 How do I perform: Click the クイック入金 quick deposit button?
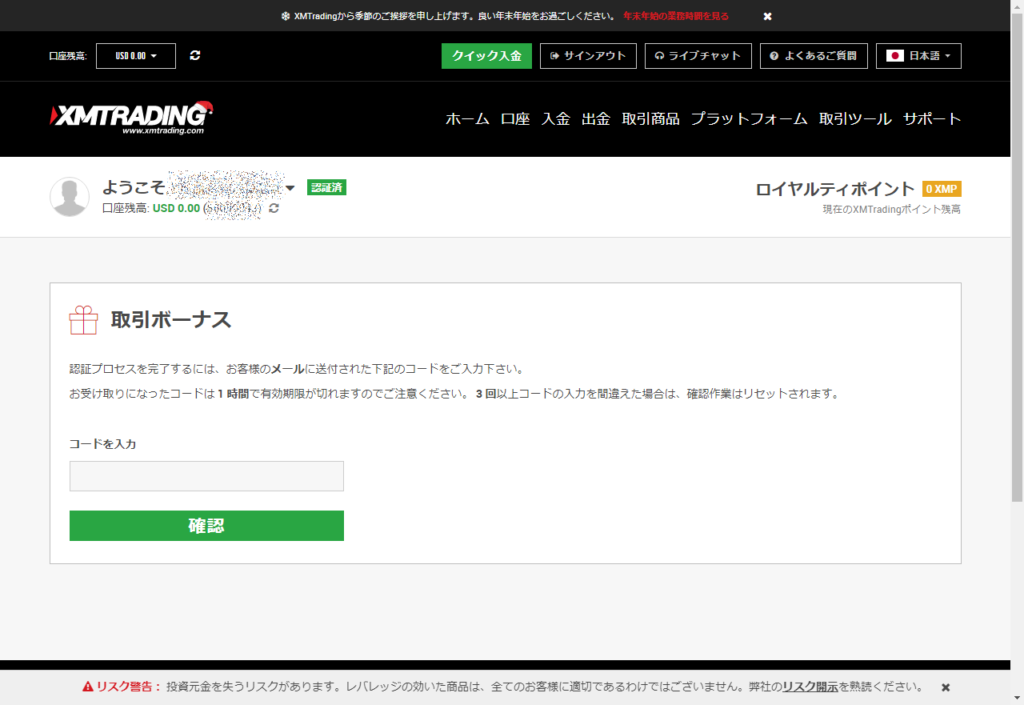coord(487,56)
